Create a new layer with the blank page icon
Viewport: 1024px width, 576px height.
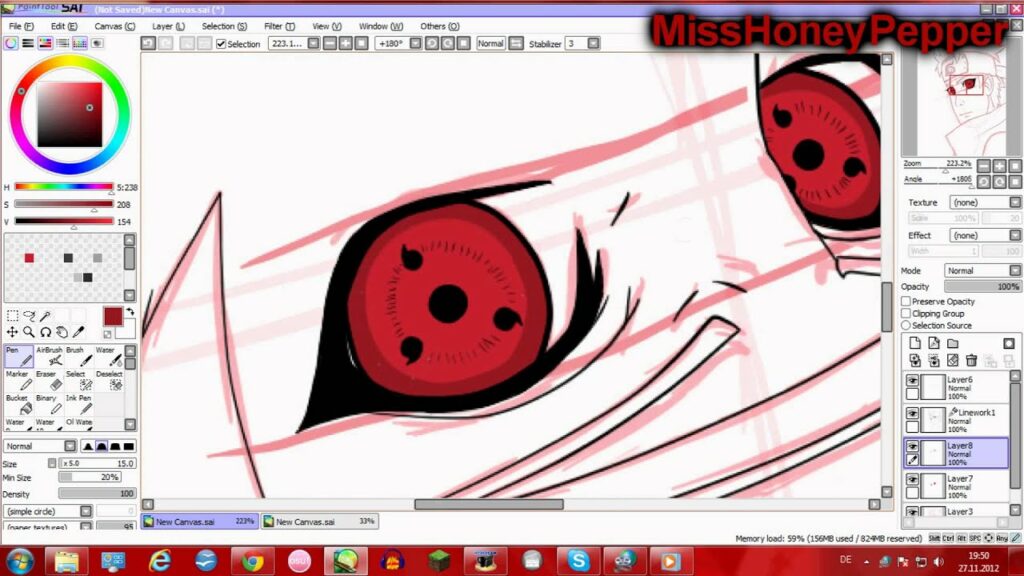tap(914, 343)
